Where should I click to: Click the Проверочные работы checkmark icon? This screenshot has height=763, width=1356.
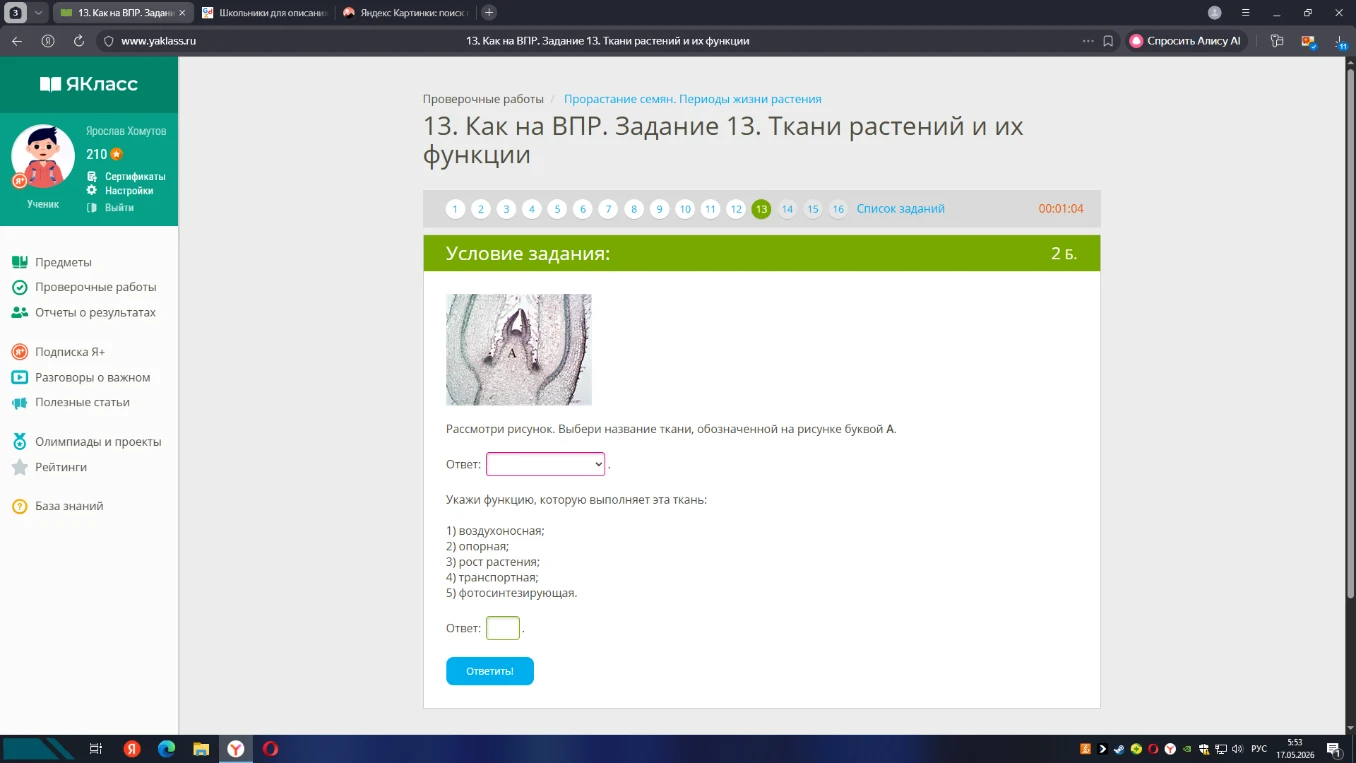pos(19,287)
